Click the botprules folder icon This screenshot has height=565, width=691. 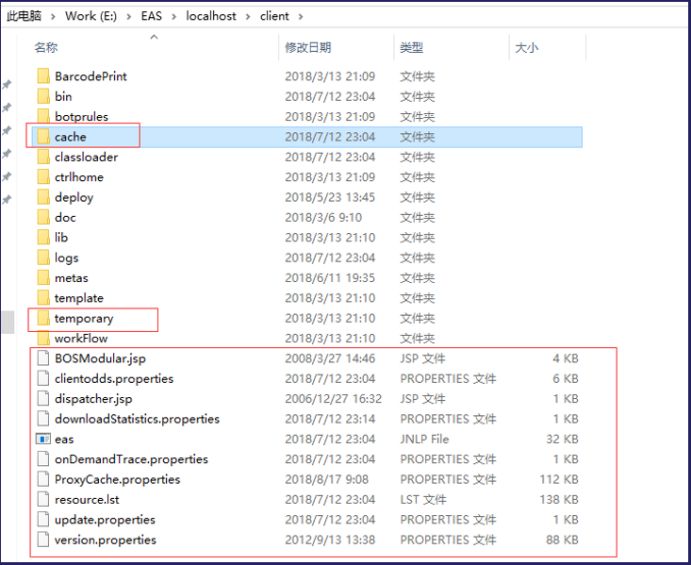(43, 117)
